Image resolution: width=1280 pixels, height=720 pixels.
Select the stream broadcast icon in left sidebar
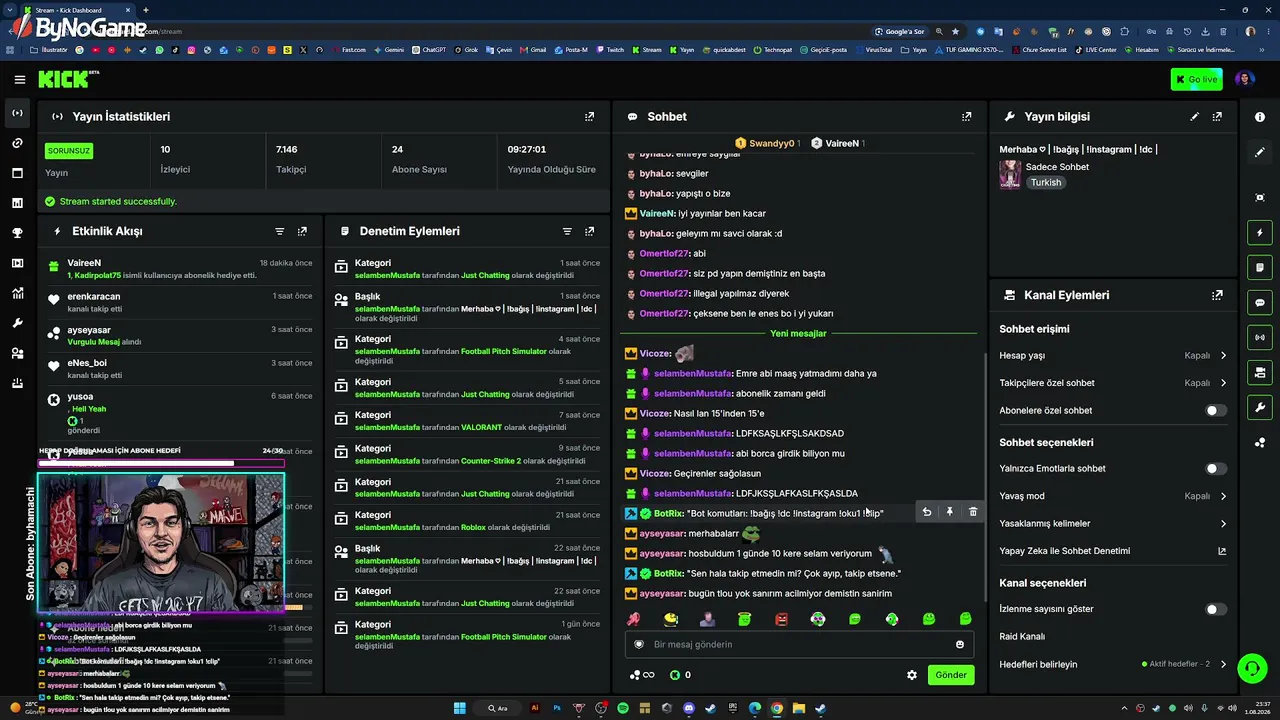point(17,113)
